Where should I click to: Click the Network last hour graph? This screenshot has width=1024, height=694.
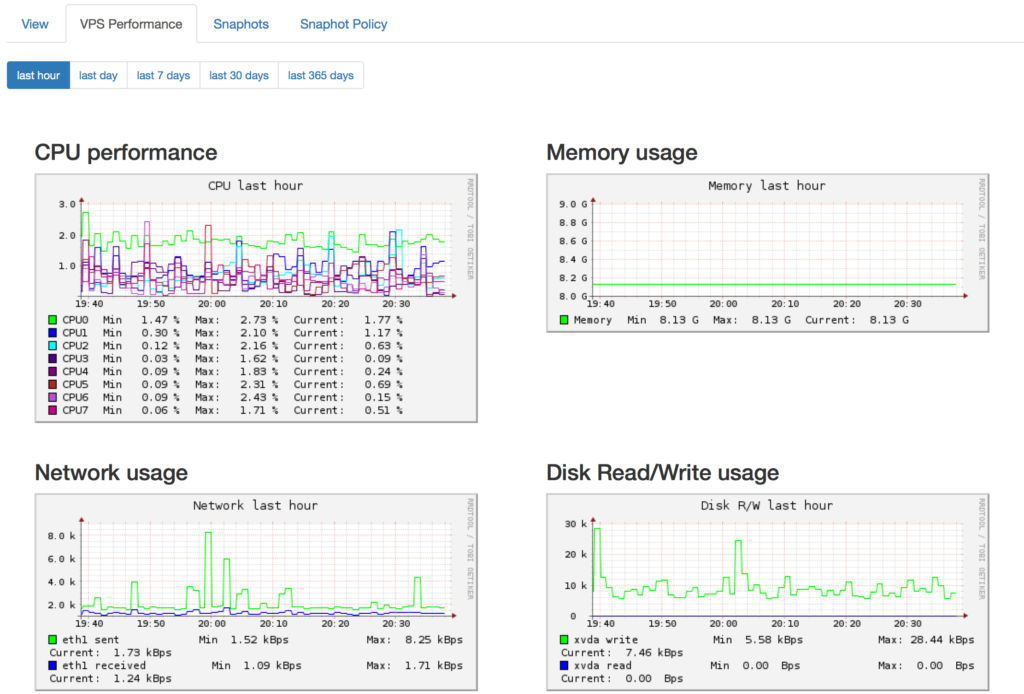[256, 592]
